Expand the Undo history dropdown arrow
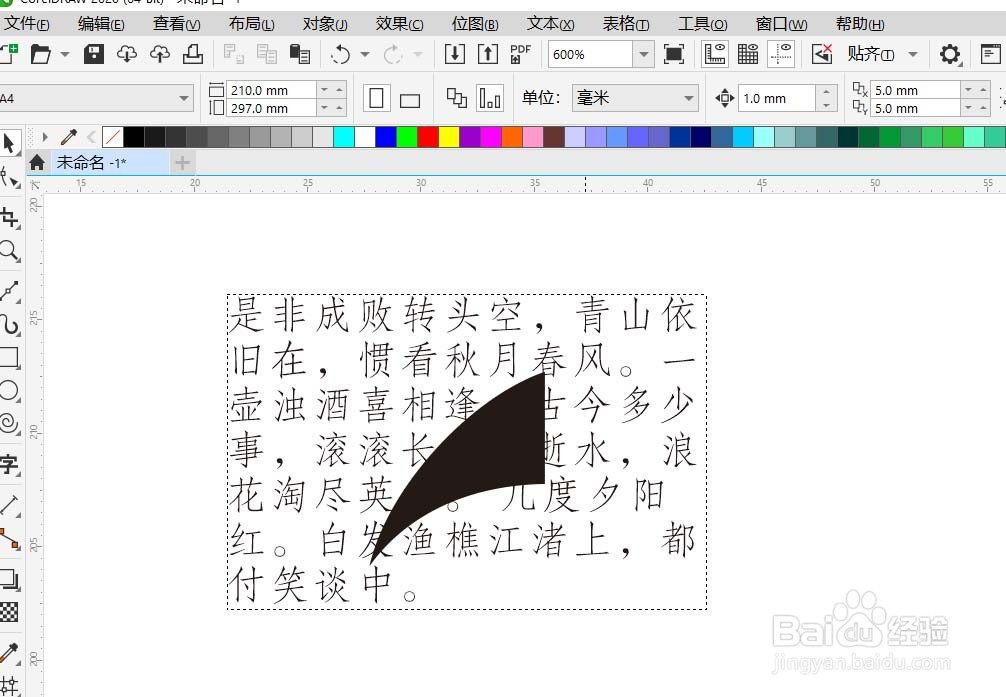This screenshot has height=697, width=1006. (365, 55)
